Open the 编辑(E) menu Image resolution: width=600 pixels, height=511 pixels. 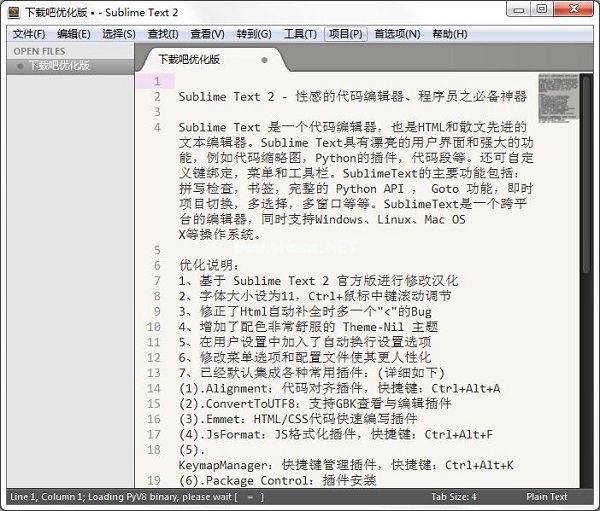(x=74, y=34)
